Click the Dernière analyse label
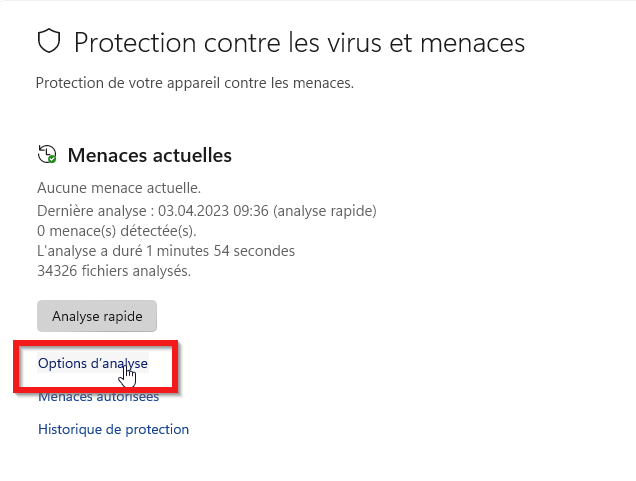Image resolution: width=636 pixels, height=481 pixels. click(90, 210)
